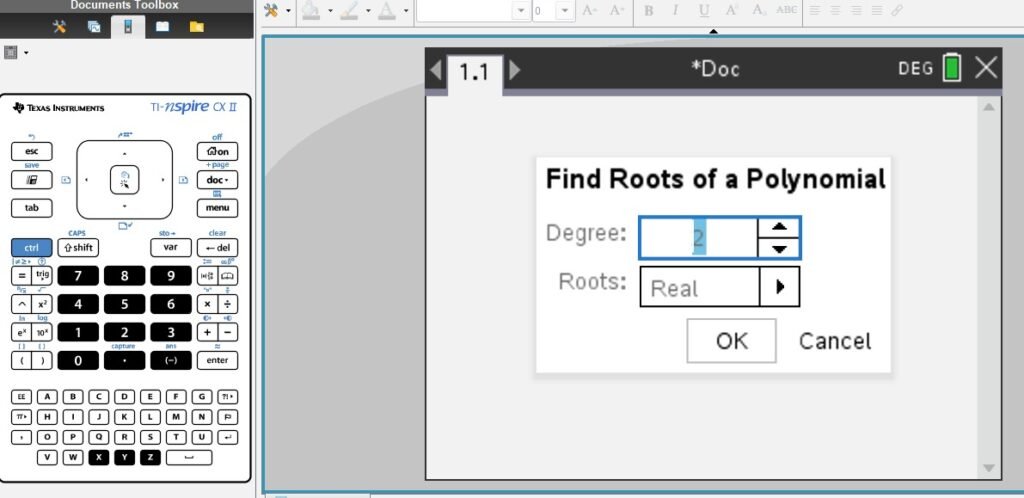Confirm the dialog with OK
Viewport: 1024px width, 498px height.
tap(731, 341)
